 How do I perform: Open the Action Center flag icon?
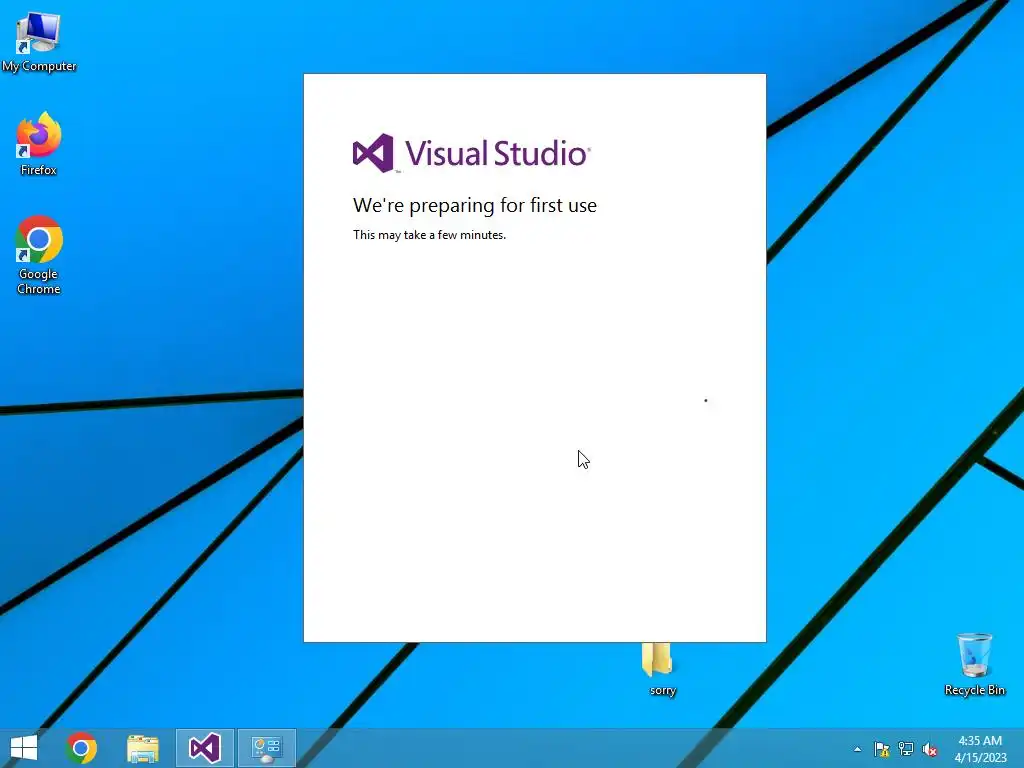coord(882,749)
